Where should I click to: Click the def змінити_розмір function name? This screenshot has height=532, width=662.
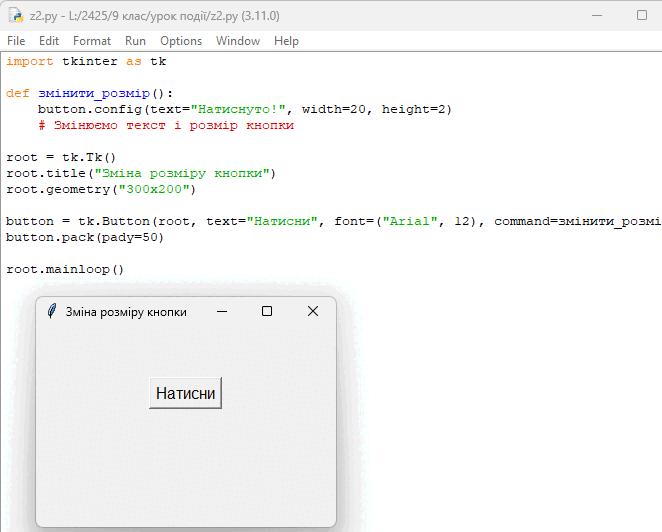[x=94, y=93]
